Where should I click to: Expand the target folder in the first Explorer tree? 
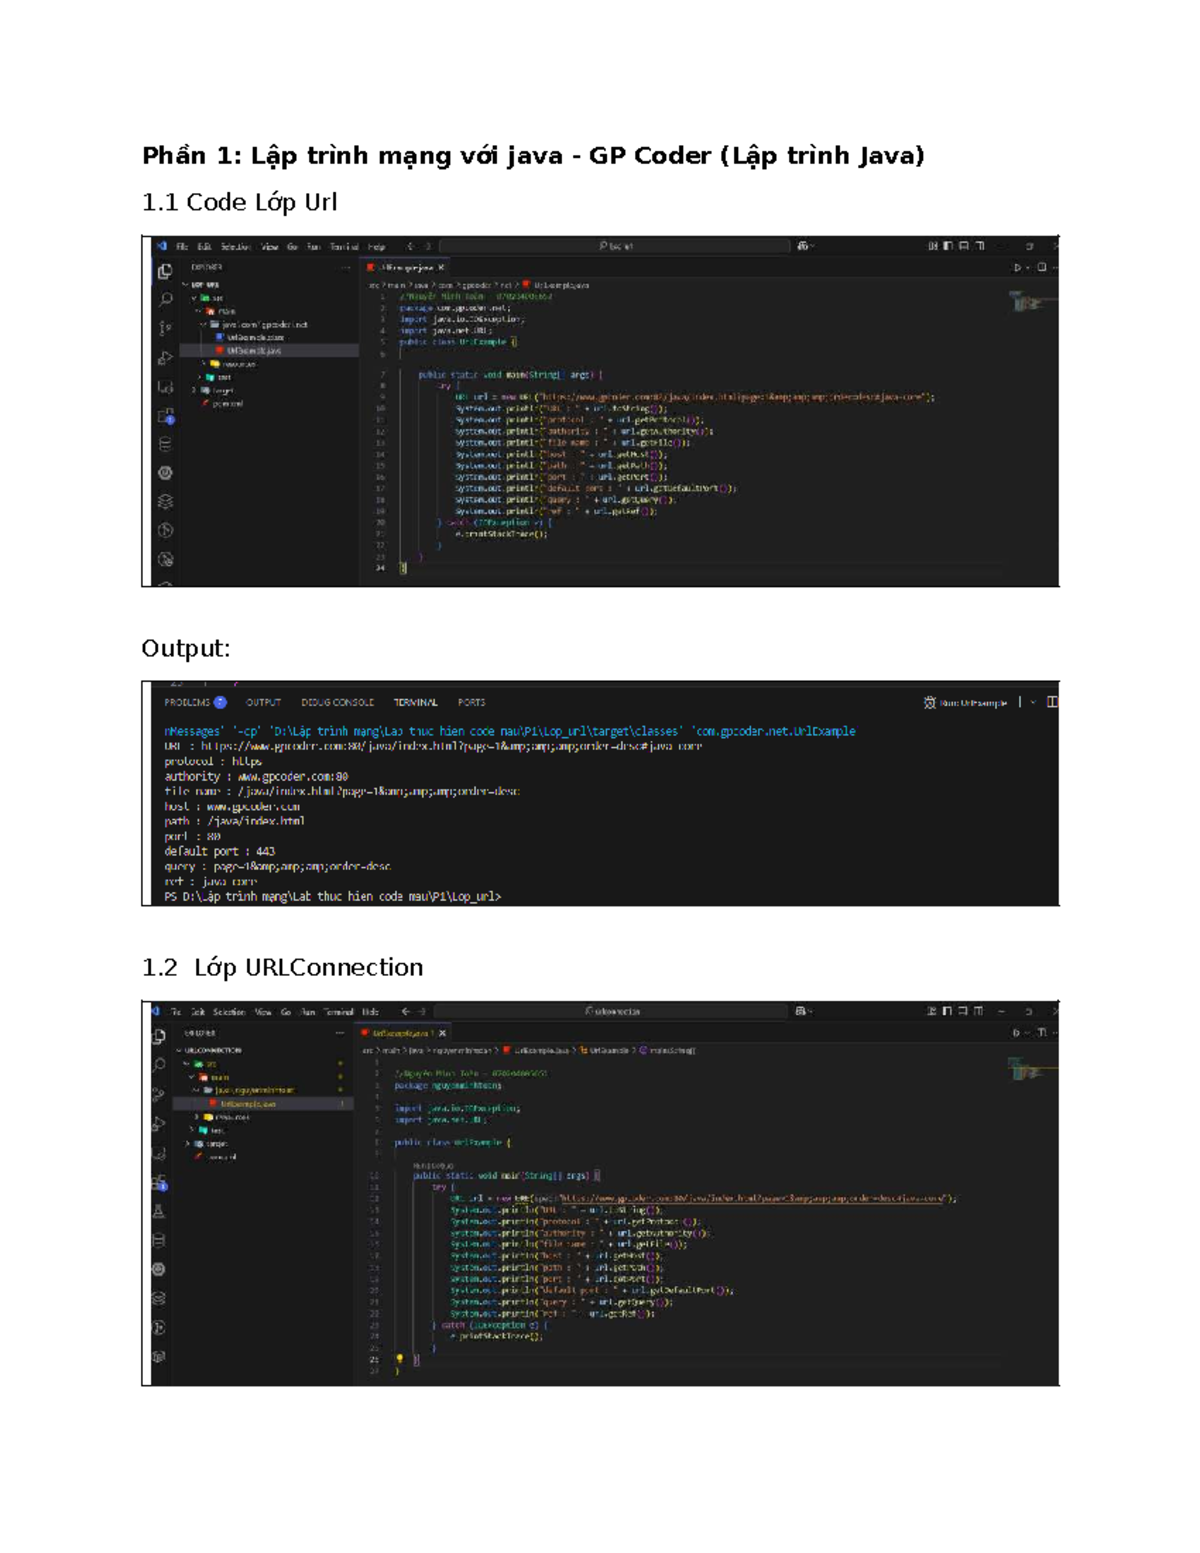(x=195, y=390)
